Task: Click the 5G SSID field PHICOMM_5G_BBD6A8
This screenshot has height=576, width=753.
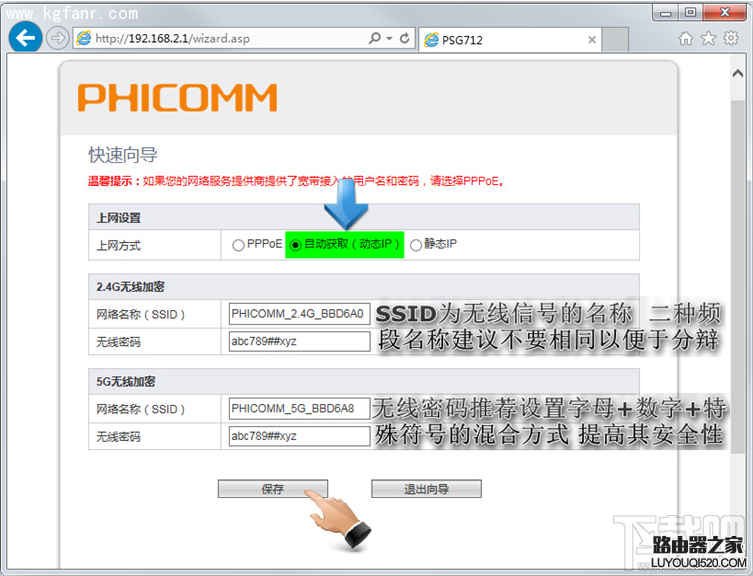Action: click(x=299, y=408)
